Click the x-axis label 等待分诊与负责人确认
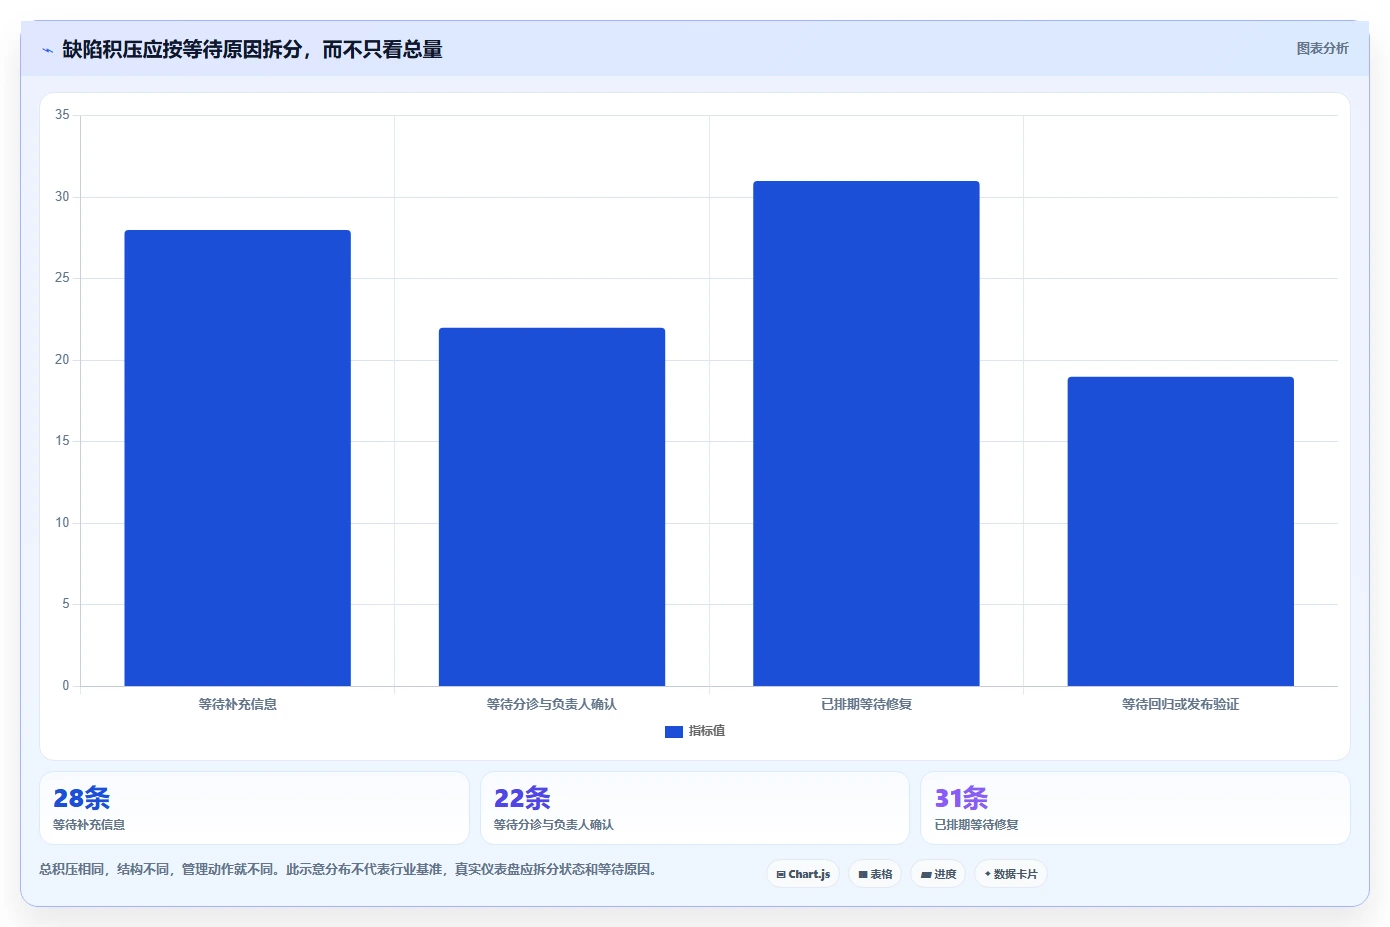 click(552, 704)
